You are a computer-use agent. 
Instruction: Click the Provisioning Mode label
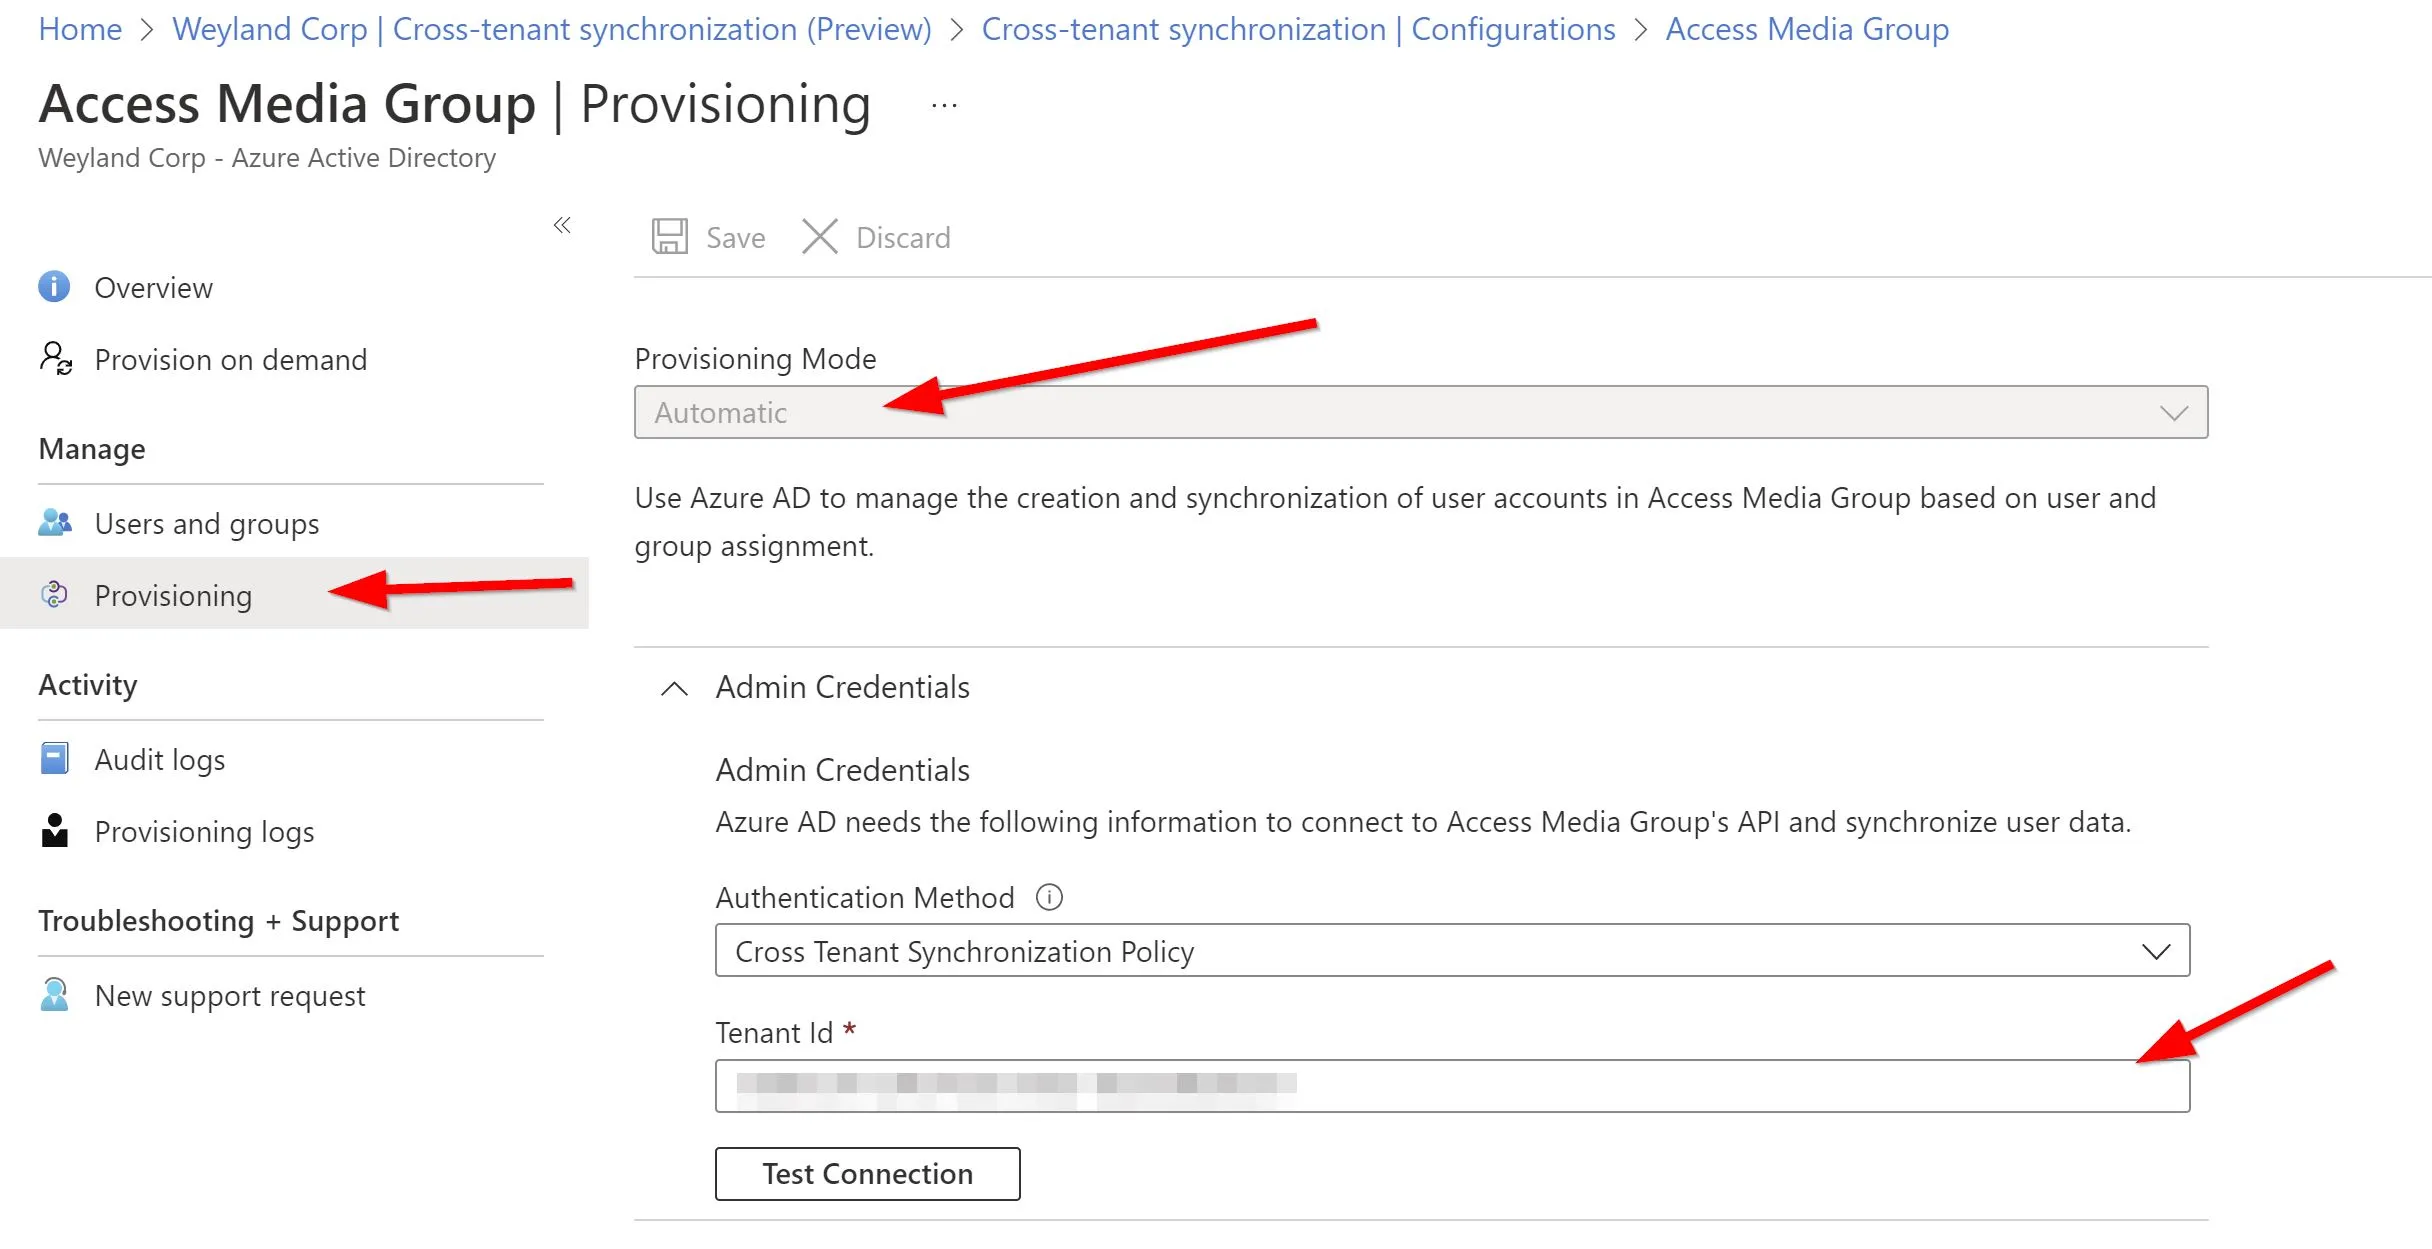755,358
